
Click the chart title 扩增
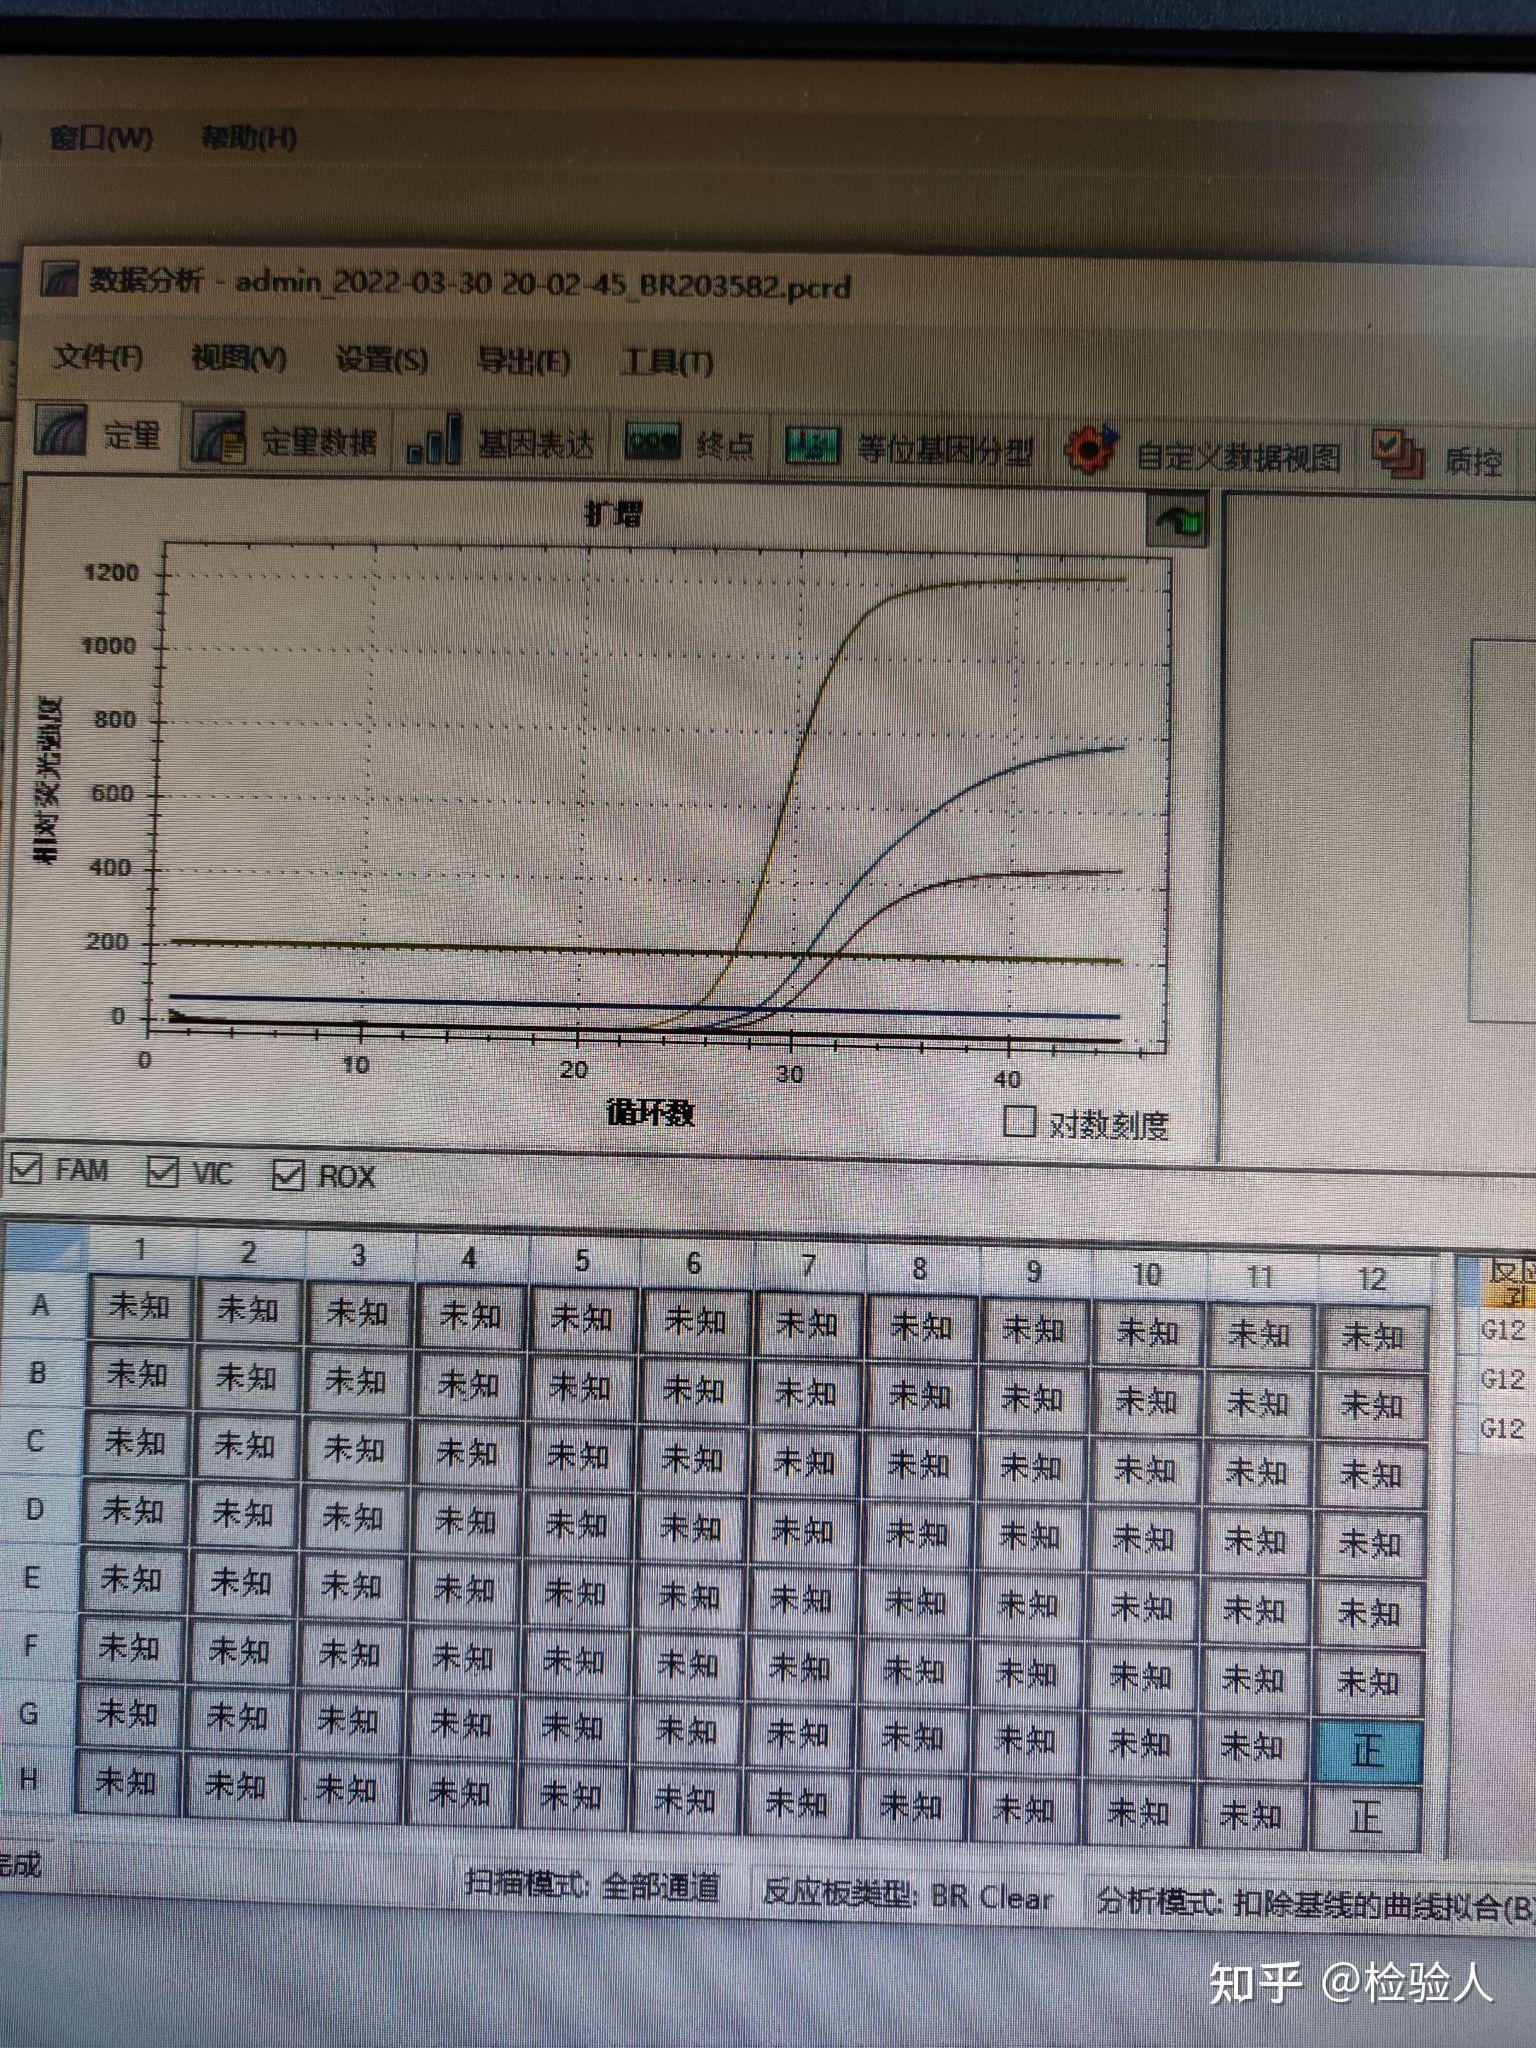point(613,515)
